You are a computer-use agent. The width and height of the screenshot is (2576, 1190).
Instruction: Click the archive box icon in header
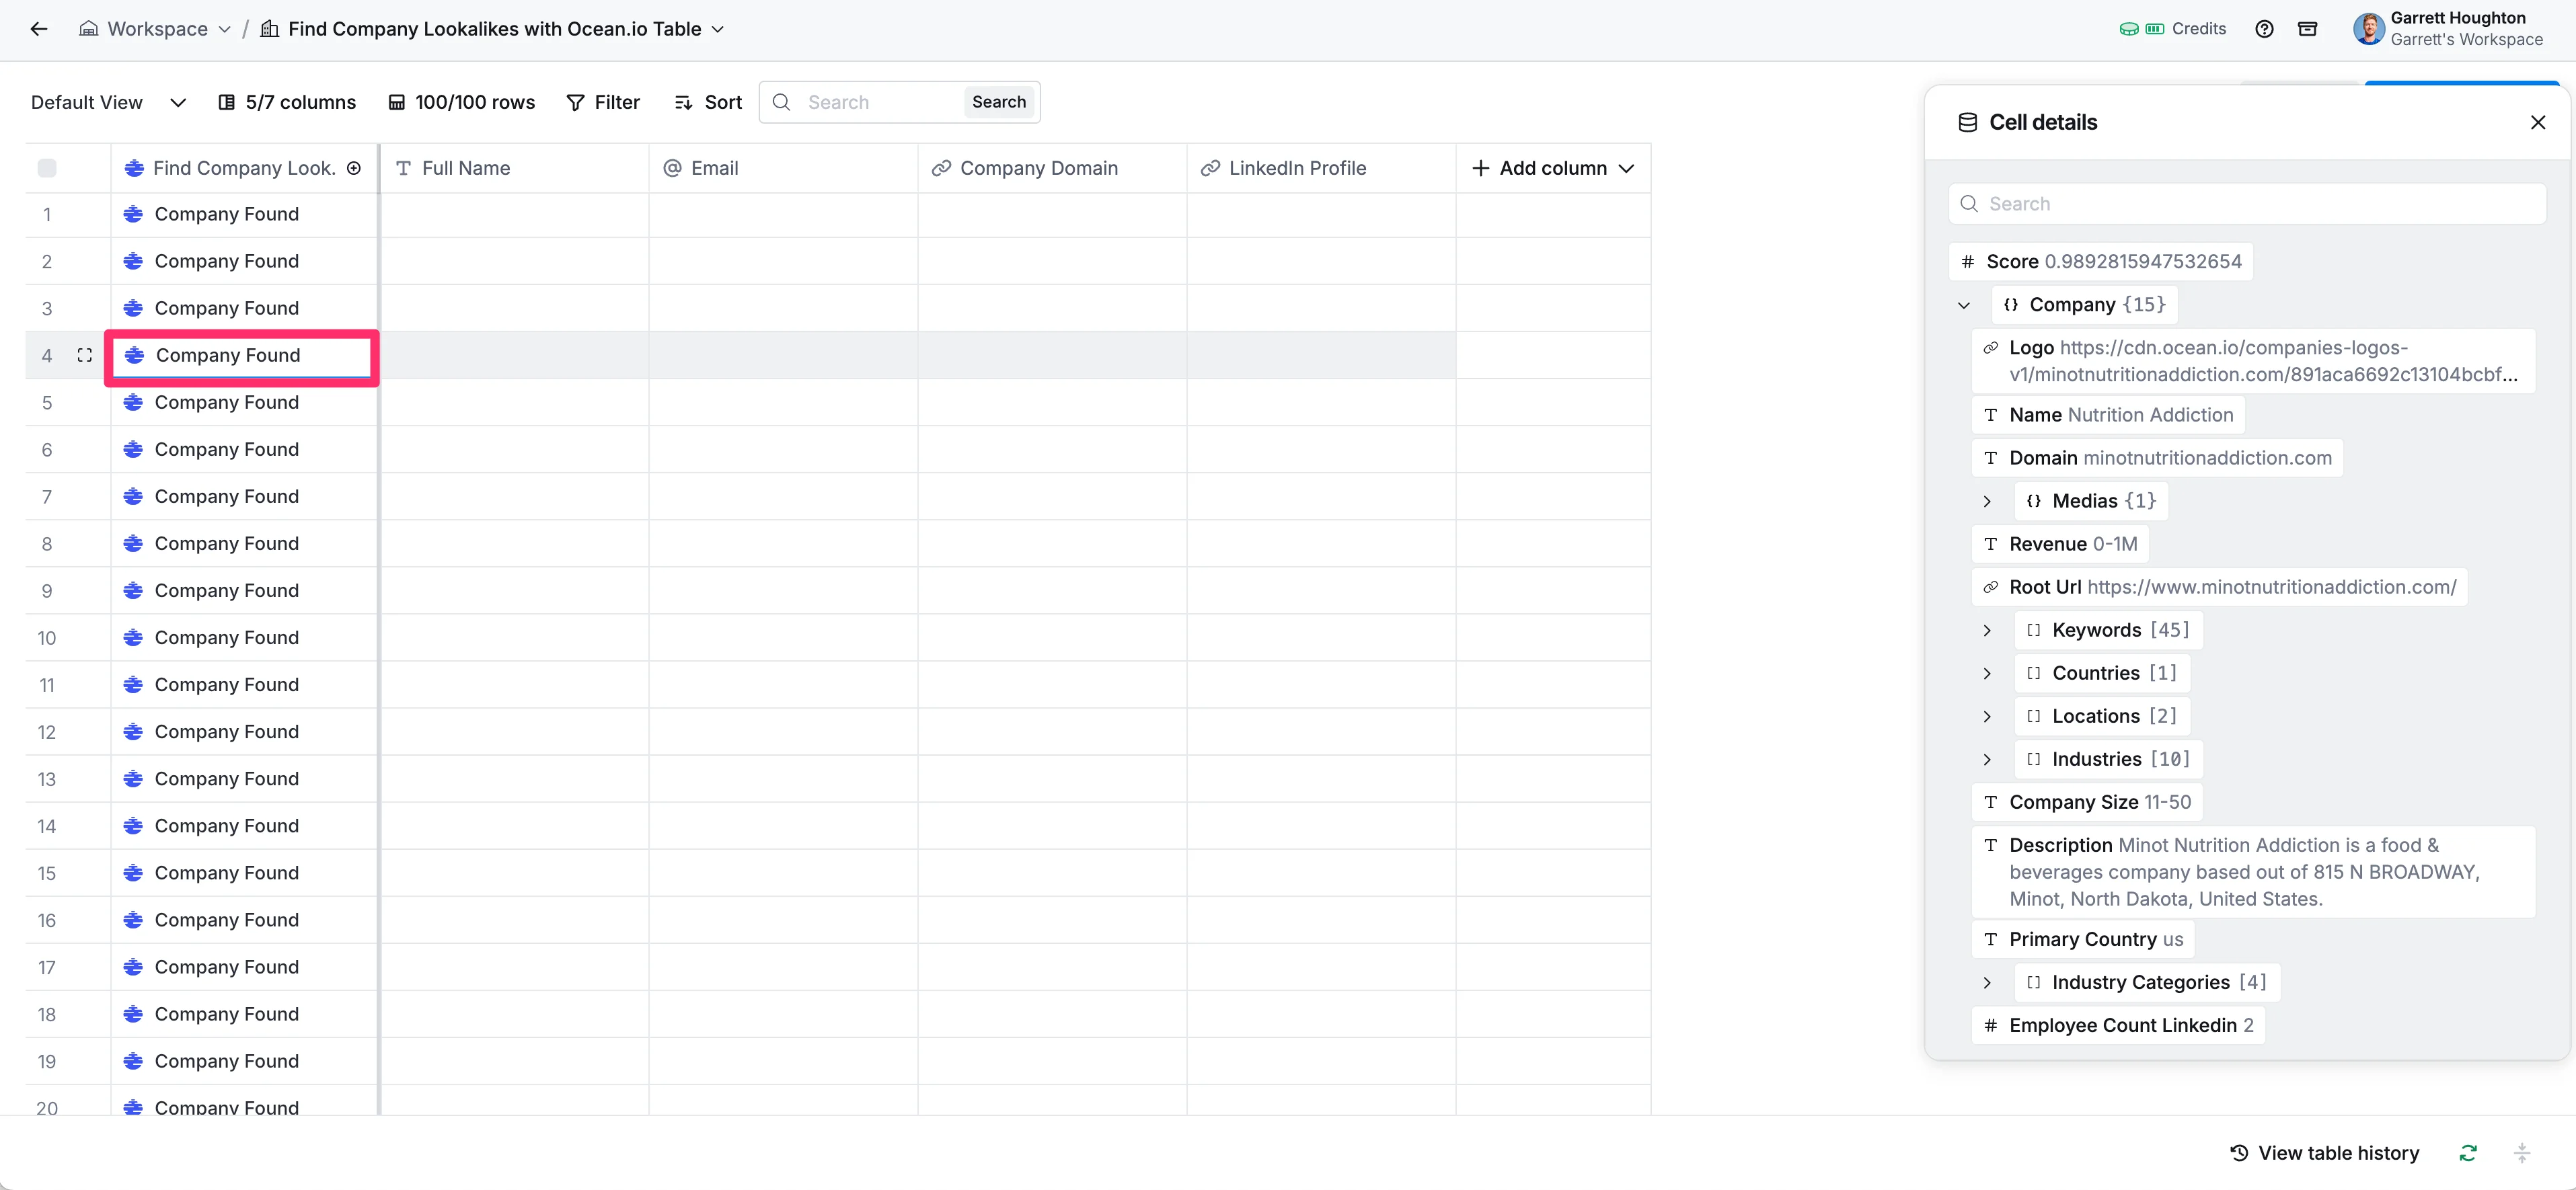click(x=2307, y=29)
